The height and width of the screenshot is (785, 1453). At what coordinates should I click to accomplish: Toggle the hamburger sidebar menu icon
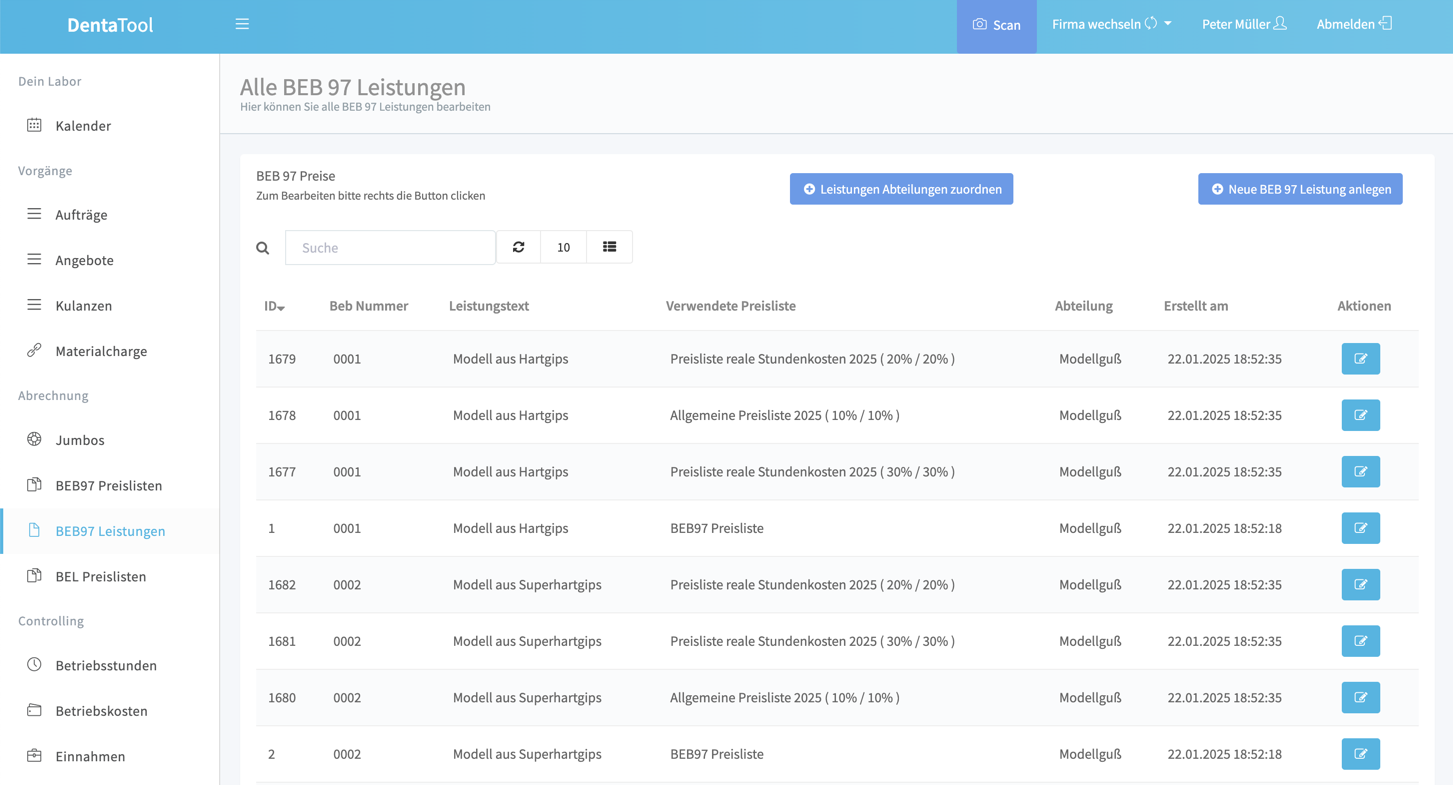tap(242, 24)
